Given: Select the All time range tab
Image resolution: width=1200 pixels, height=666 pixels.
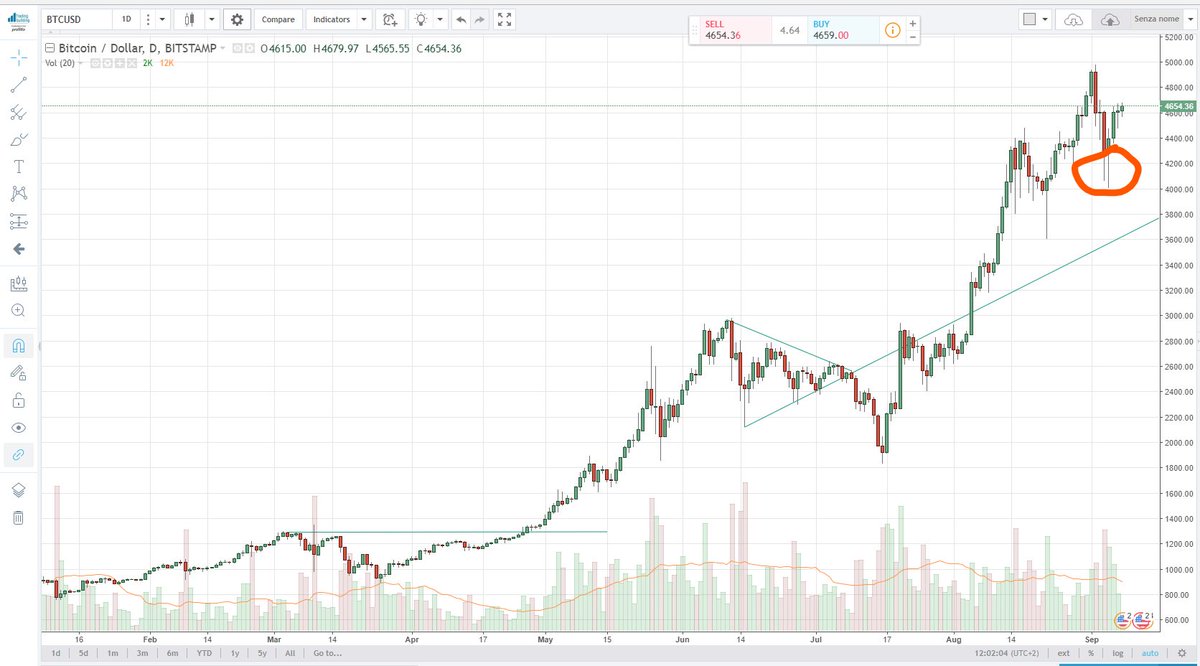Looking at the screenshot, I should coord(290,653).
